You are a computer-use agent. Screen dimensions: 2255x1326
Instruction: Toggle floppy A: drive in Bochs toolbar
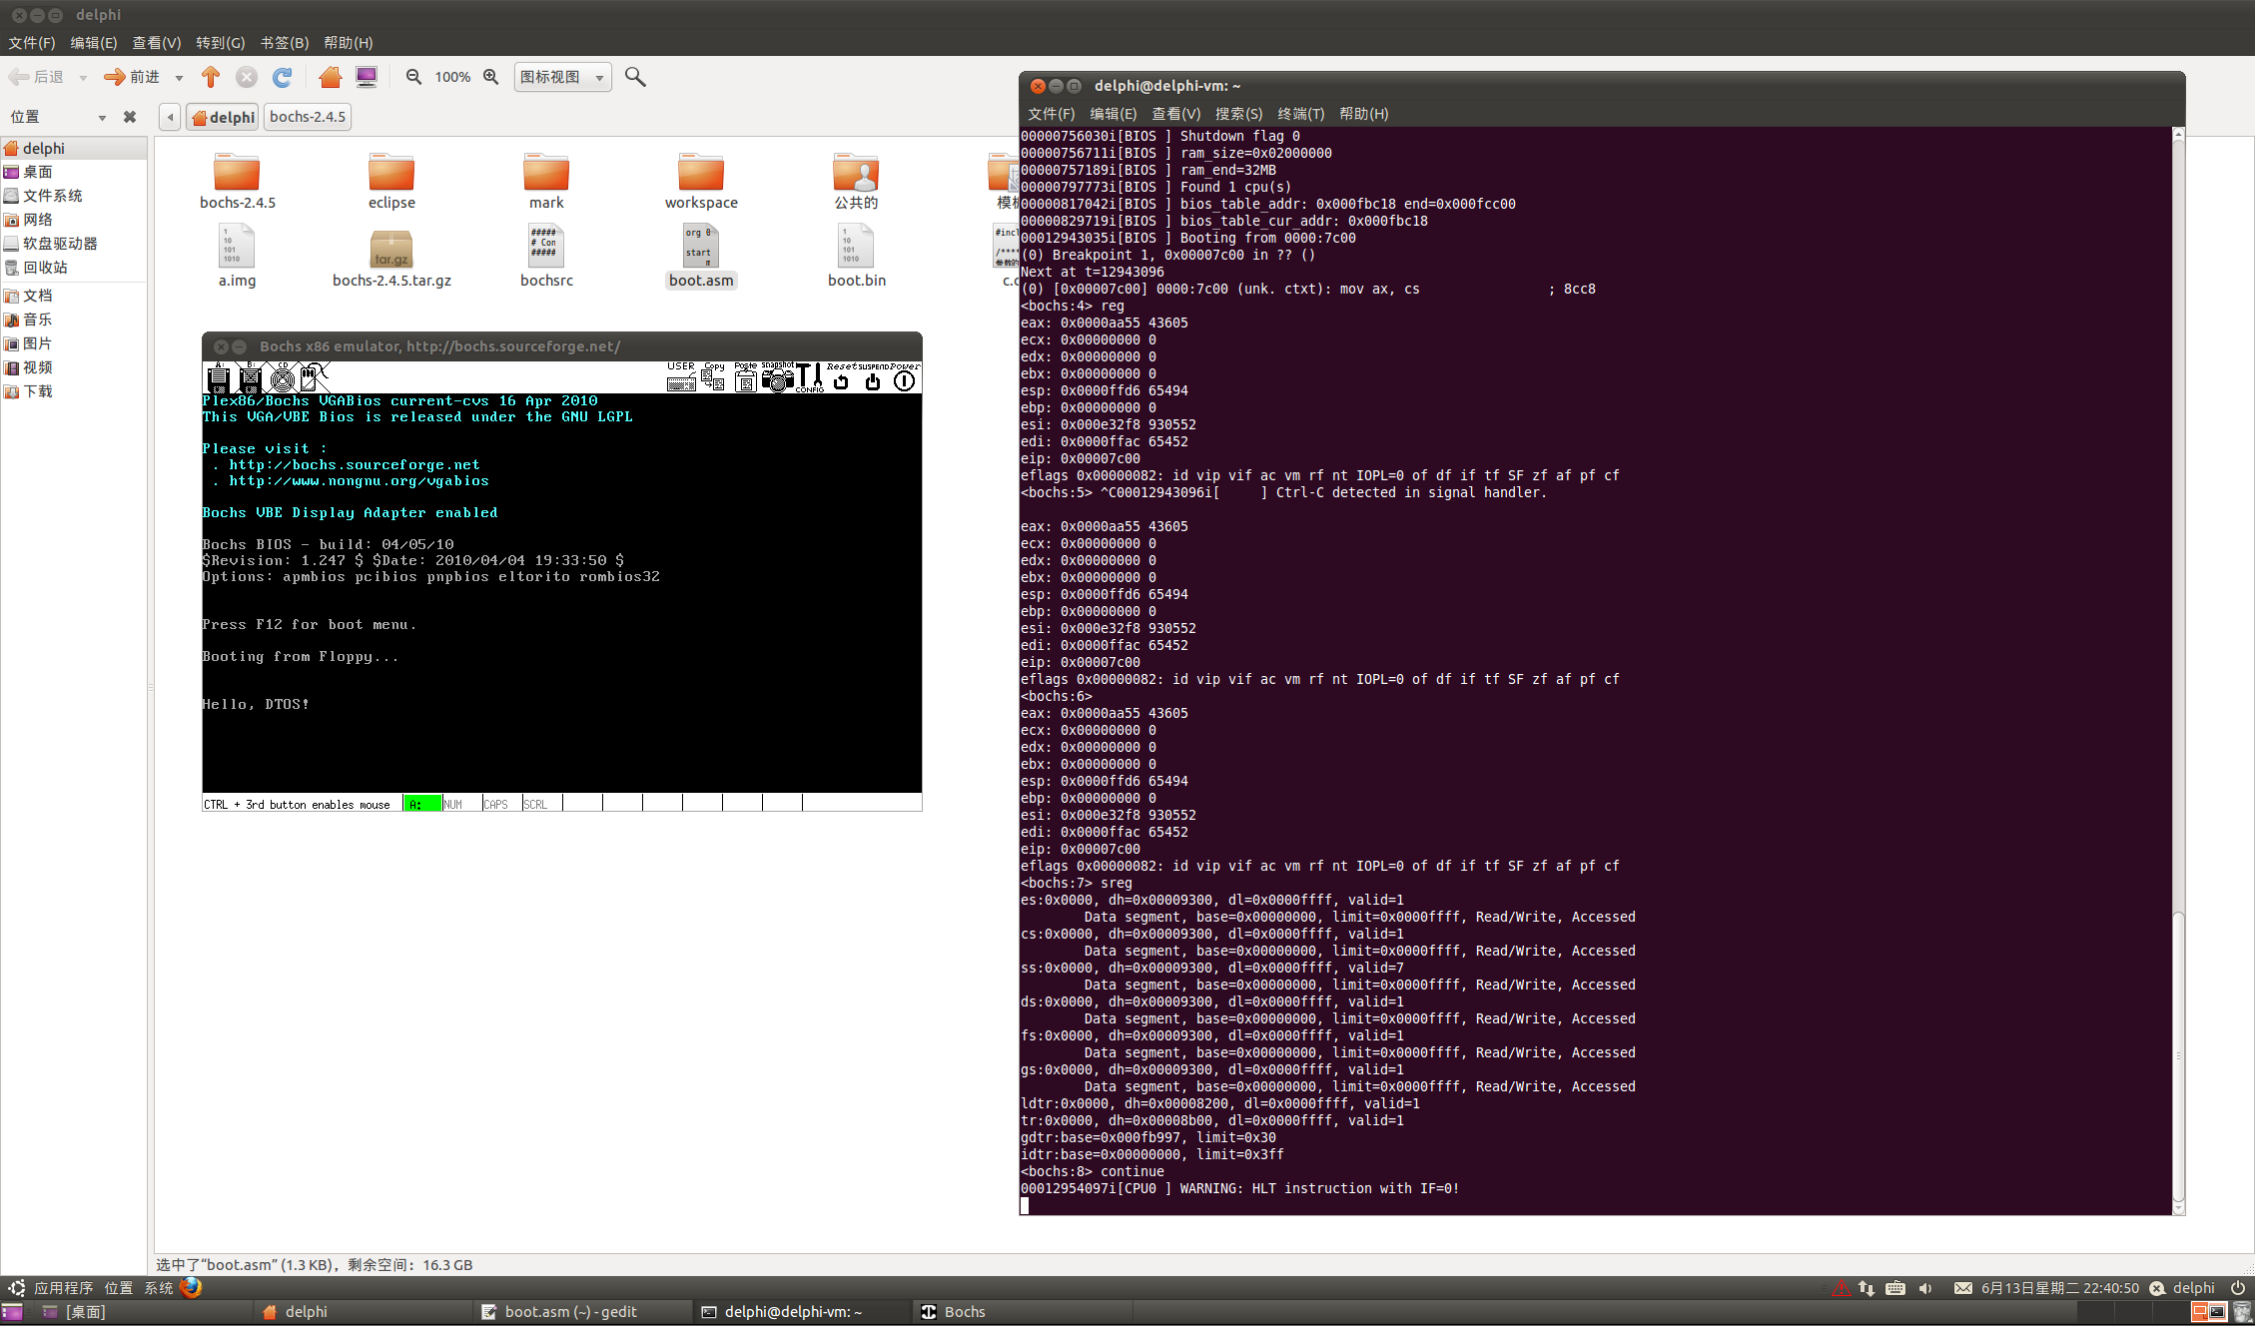pyautogui.click(x=218, y=379)
